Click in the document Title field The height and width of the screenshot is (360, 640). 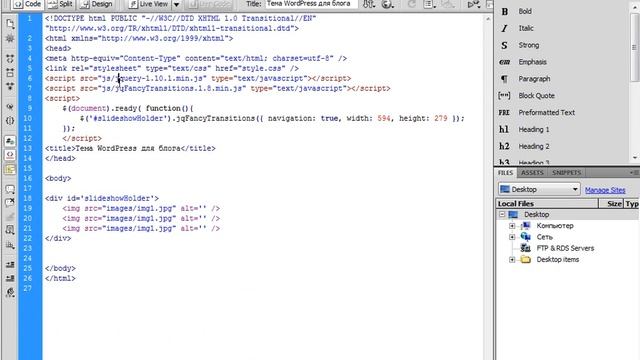(312, 4)
